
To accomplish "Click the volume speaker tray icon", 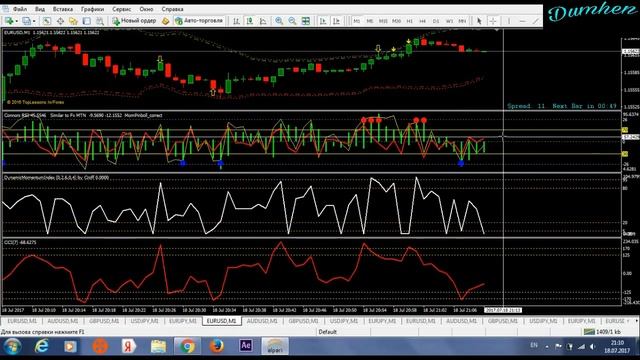I will [x=592, y=347].
